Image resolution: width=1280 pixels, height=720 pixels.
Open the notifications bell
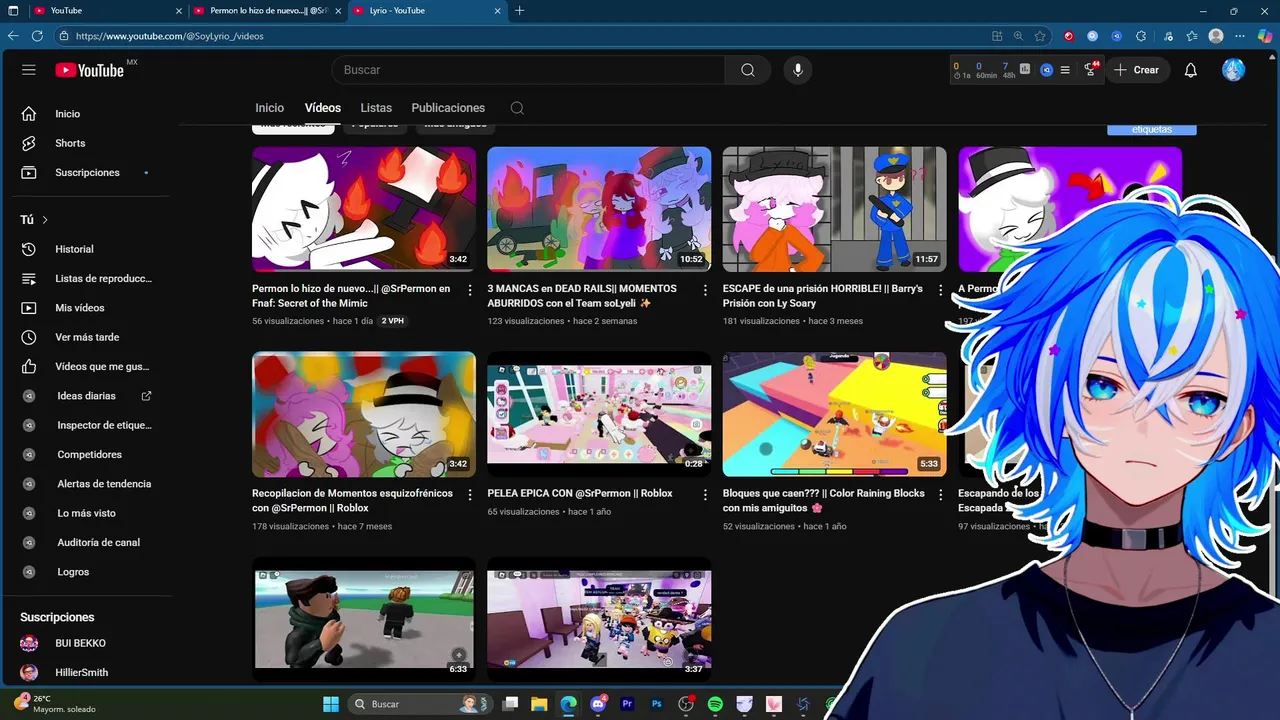pos(1191,70)
